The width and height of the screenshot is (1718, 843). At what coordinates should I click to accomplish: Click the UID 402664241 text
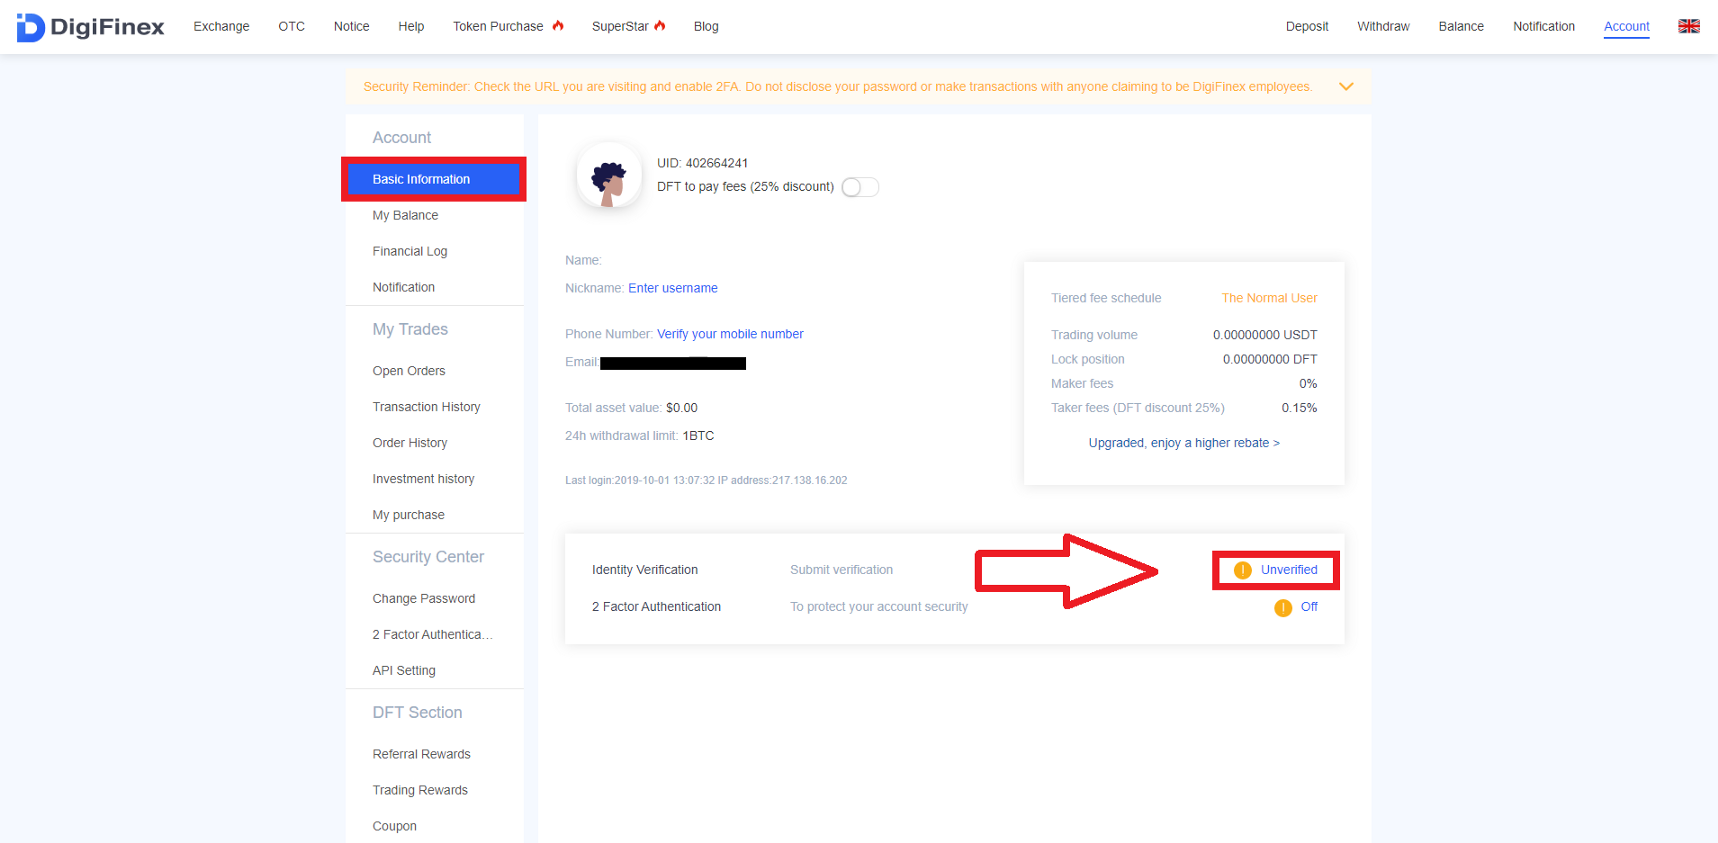click(702, 163)
